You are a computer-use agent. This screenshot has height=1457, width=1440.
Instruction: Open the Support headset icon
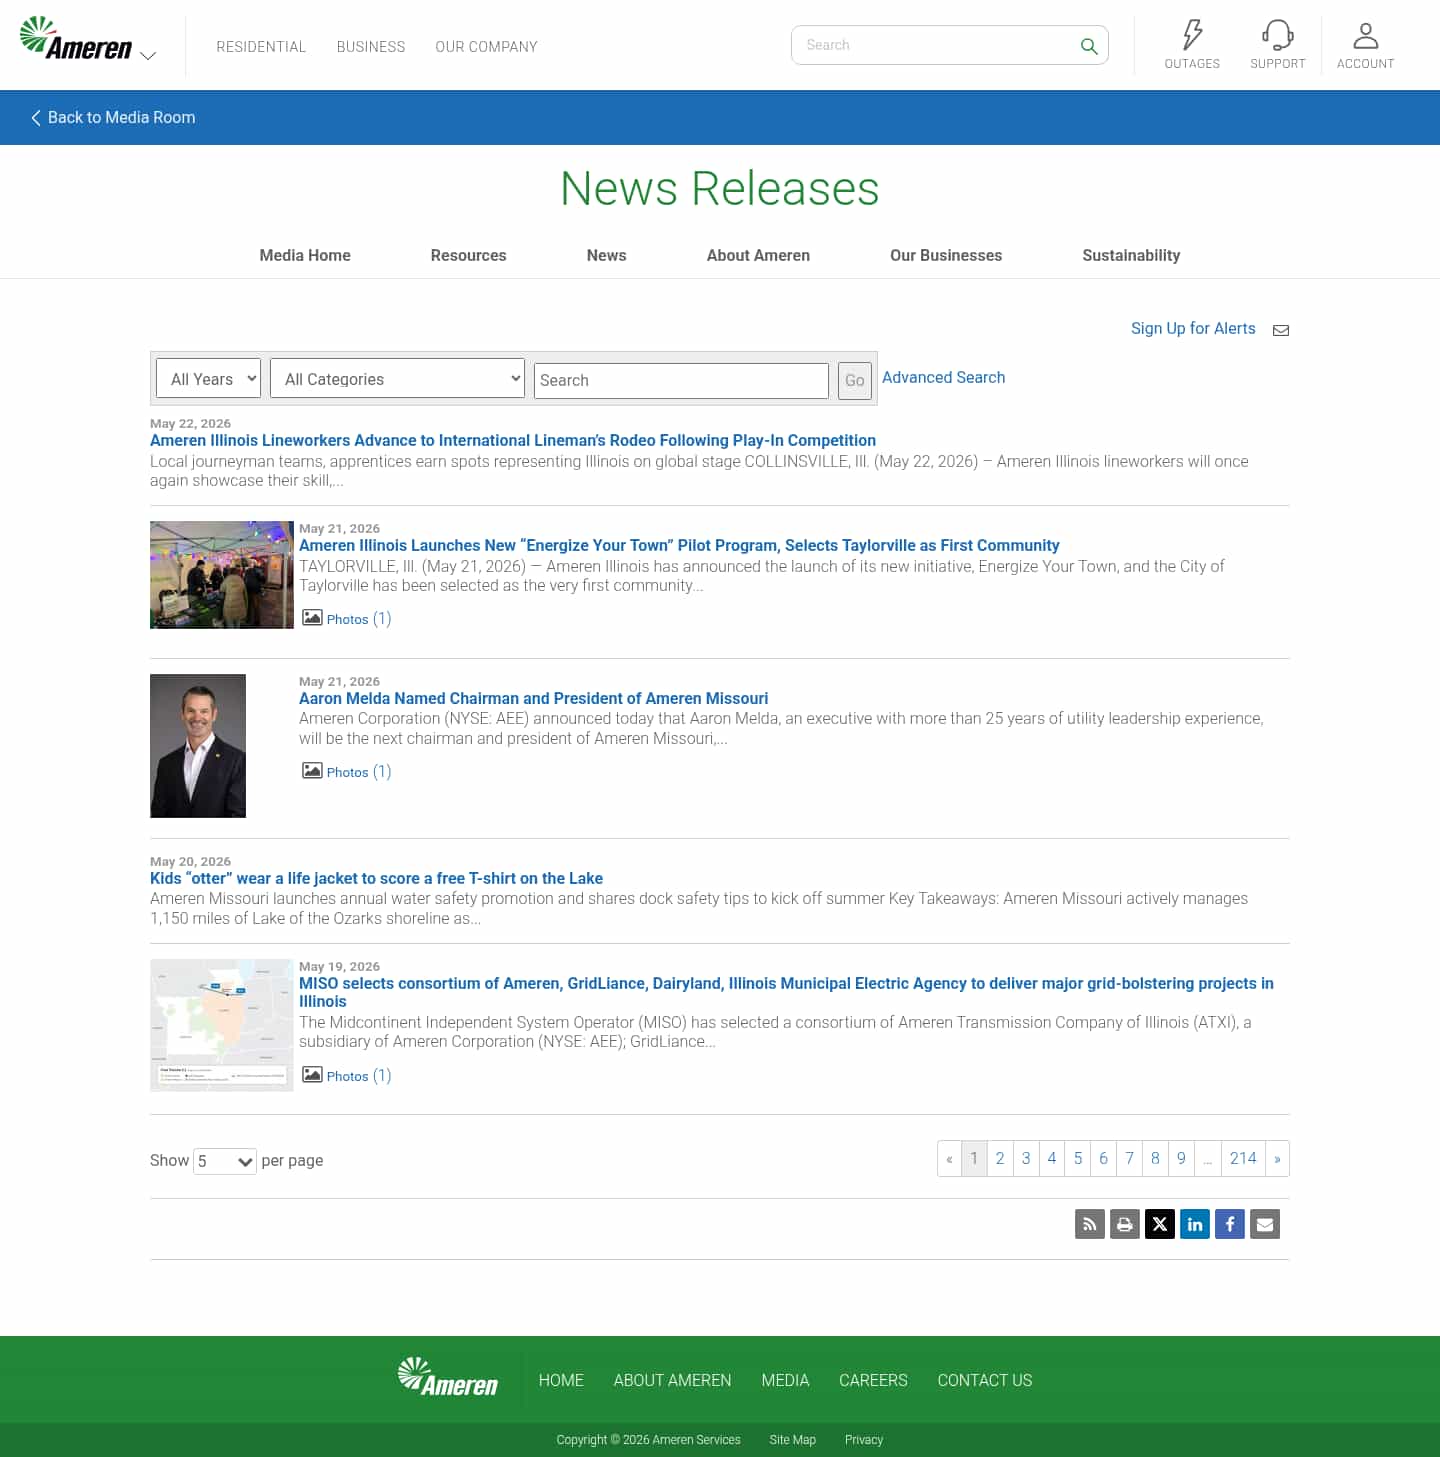pos(1277,35)
